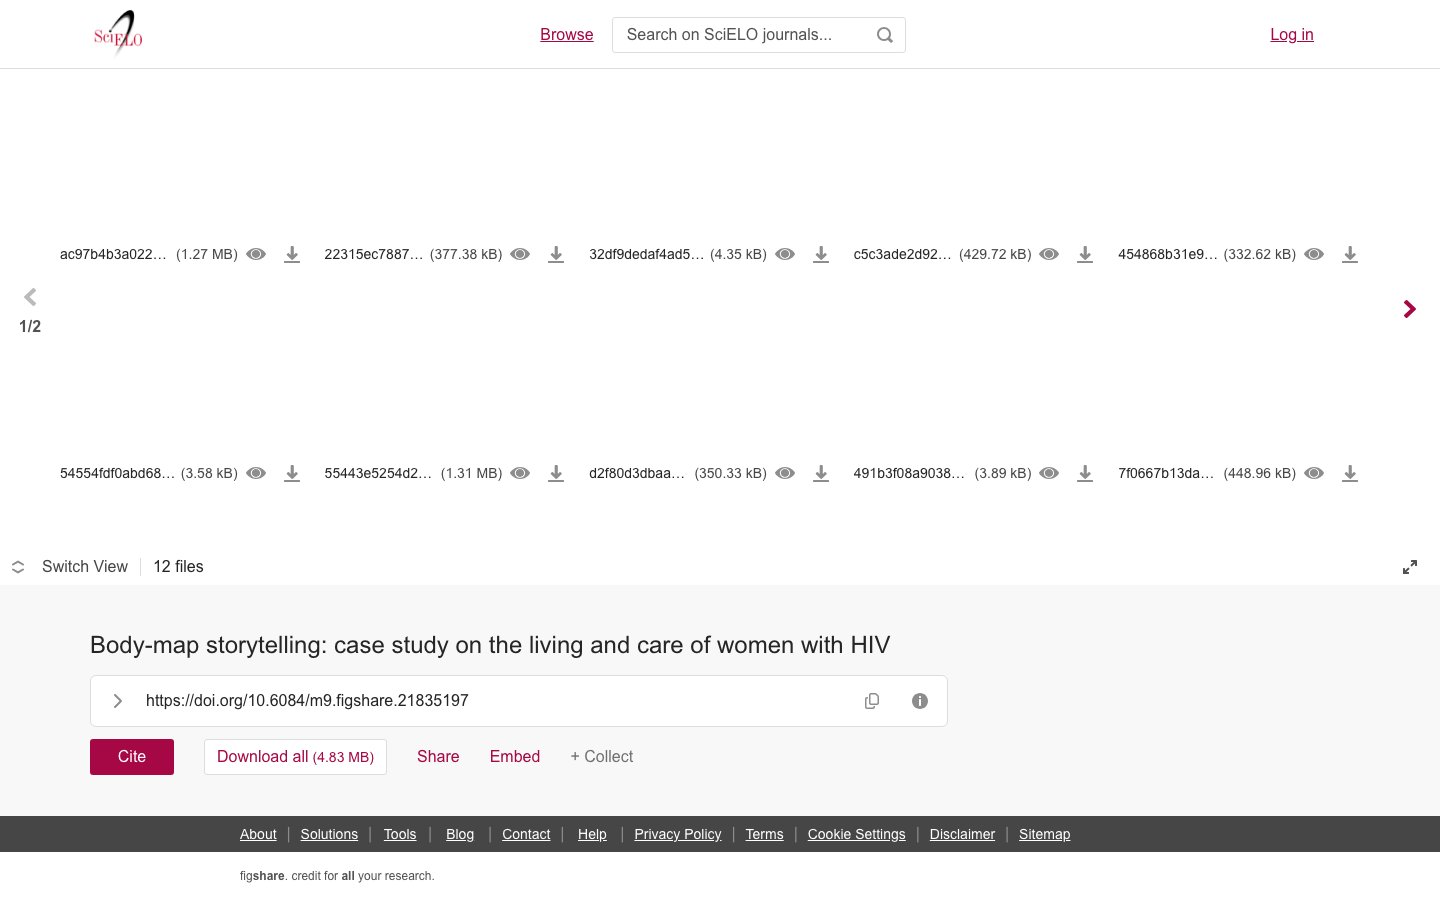Viewport: 1440px width, 900px height.
Task: Open the Embed option
Action: [x=515, y=757]
